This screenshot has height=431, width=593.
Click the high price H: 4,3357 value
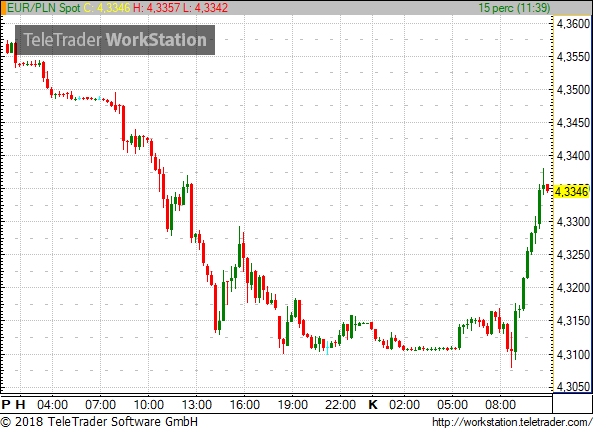[156, 8]
